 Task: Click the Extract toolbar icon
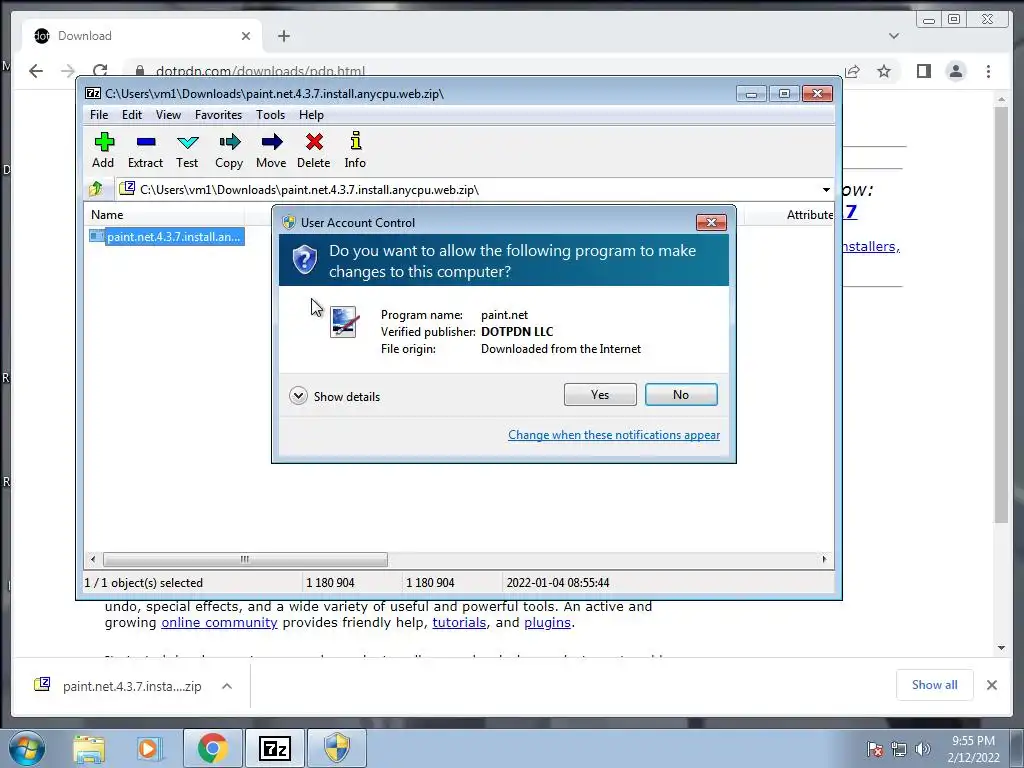[x=145, y=150]
